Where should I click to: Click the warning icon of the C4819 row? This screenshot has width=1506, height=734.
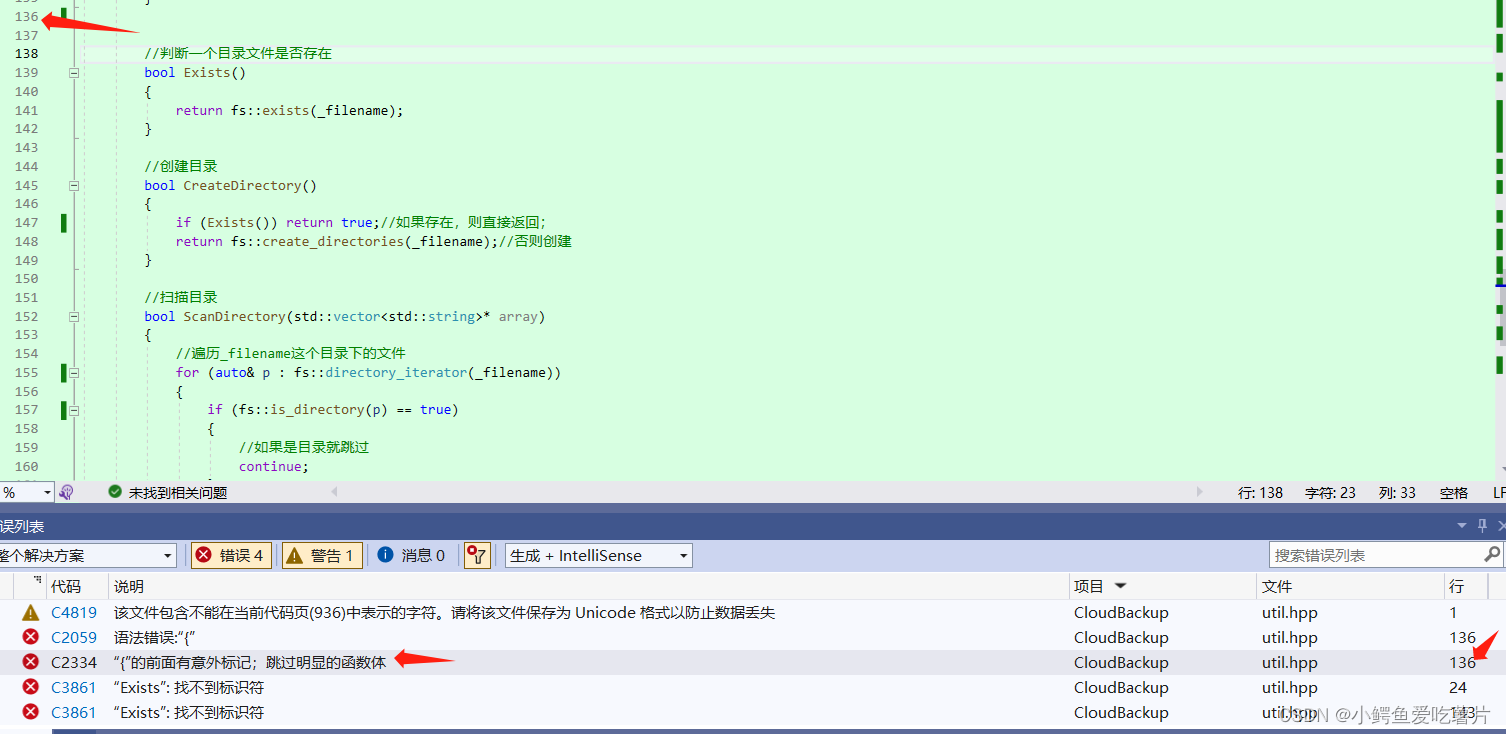coord(31,612)
